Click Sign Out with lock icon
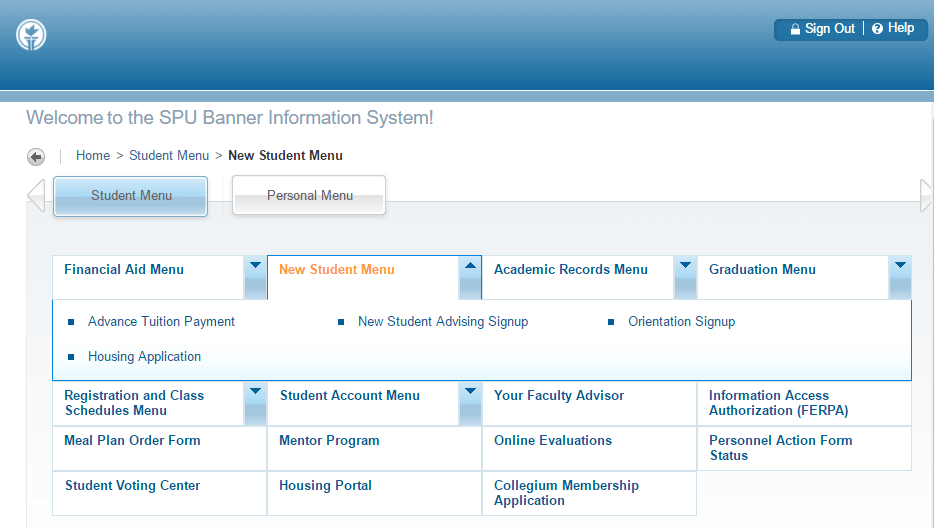 point(822,29)
